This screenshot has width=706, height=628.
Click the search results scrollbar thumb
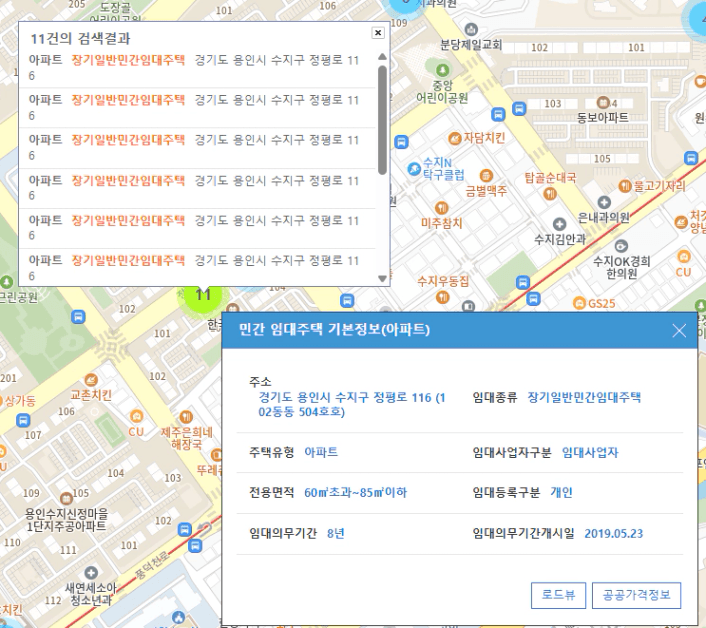click(382, 120)
